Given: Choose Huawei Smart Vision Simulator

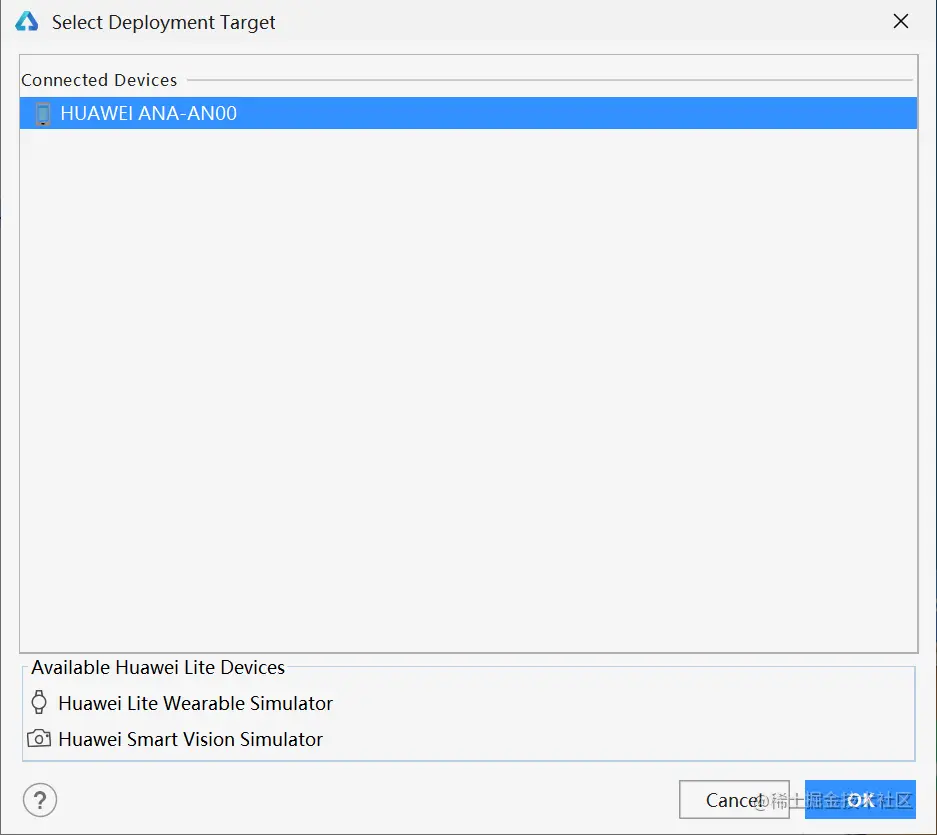Looking at the screenshot, I should tap(190, 739).
